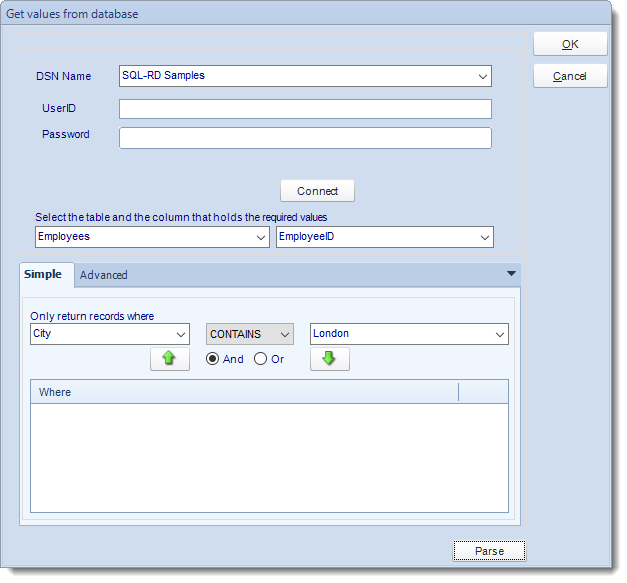The height and width of the screenshot is (583, 627).
Task: Click inside the Where conditions list
Action: click(x=269, y=457)
